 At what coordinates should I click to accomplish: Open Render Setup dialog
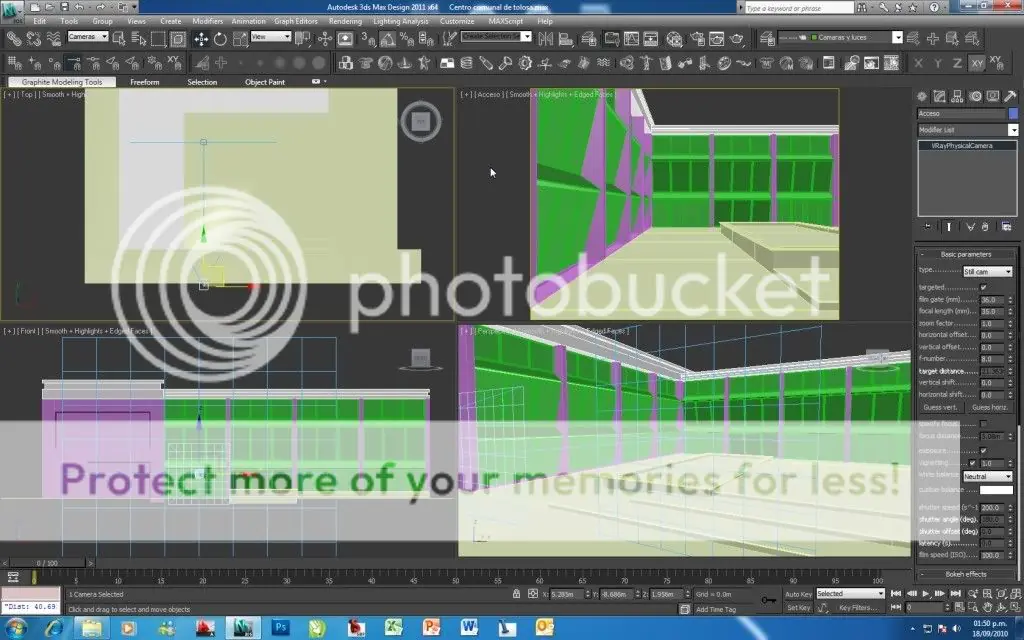[x=697, y=39]
